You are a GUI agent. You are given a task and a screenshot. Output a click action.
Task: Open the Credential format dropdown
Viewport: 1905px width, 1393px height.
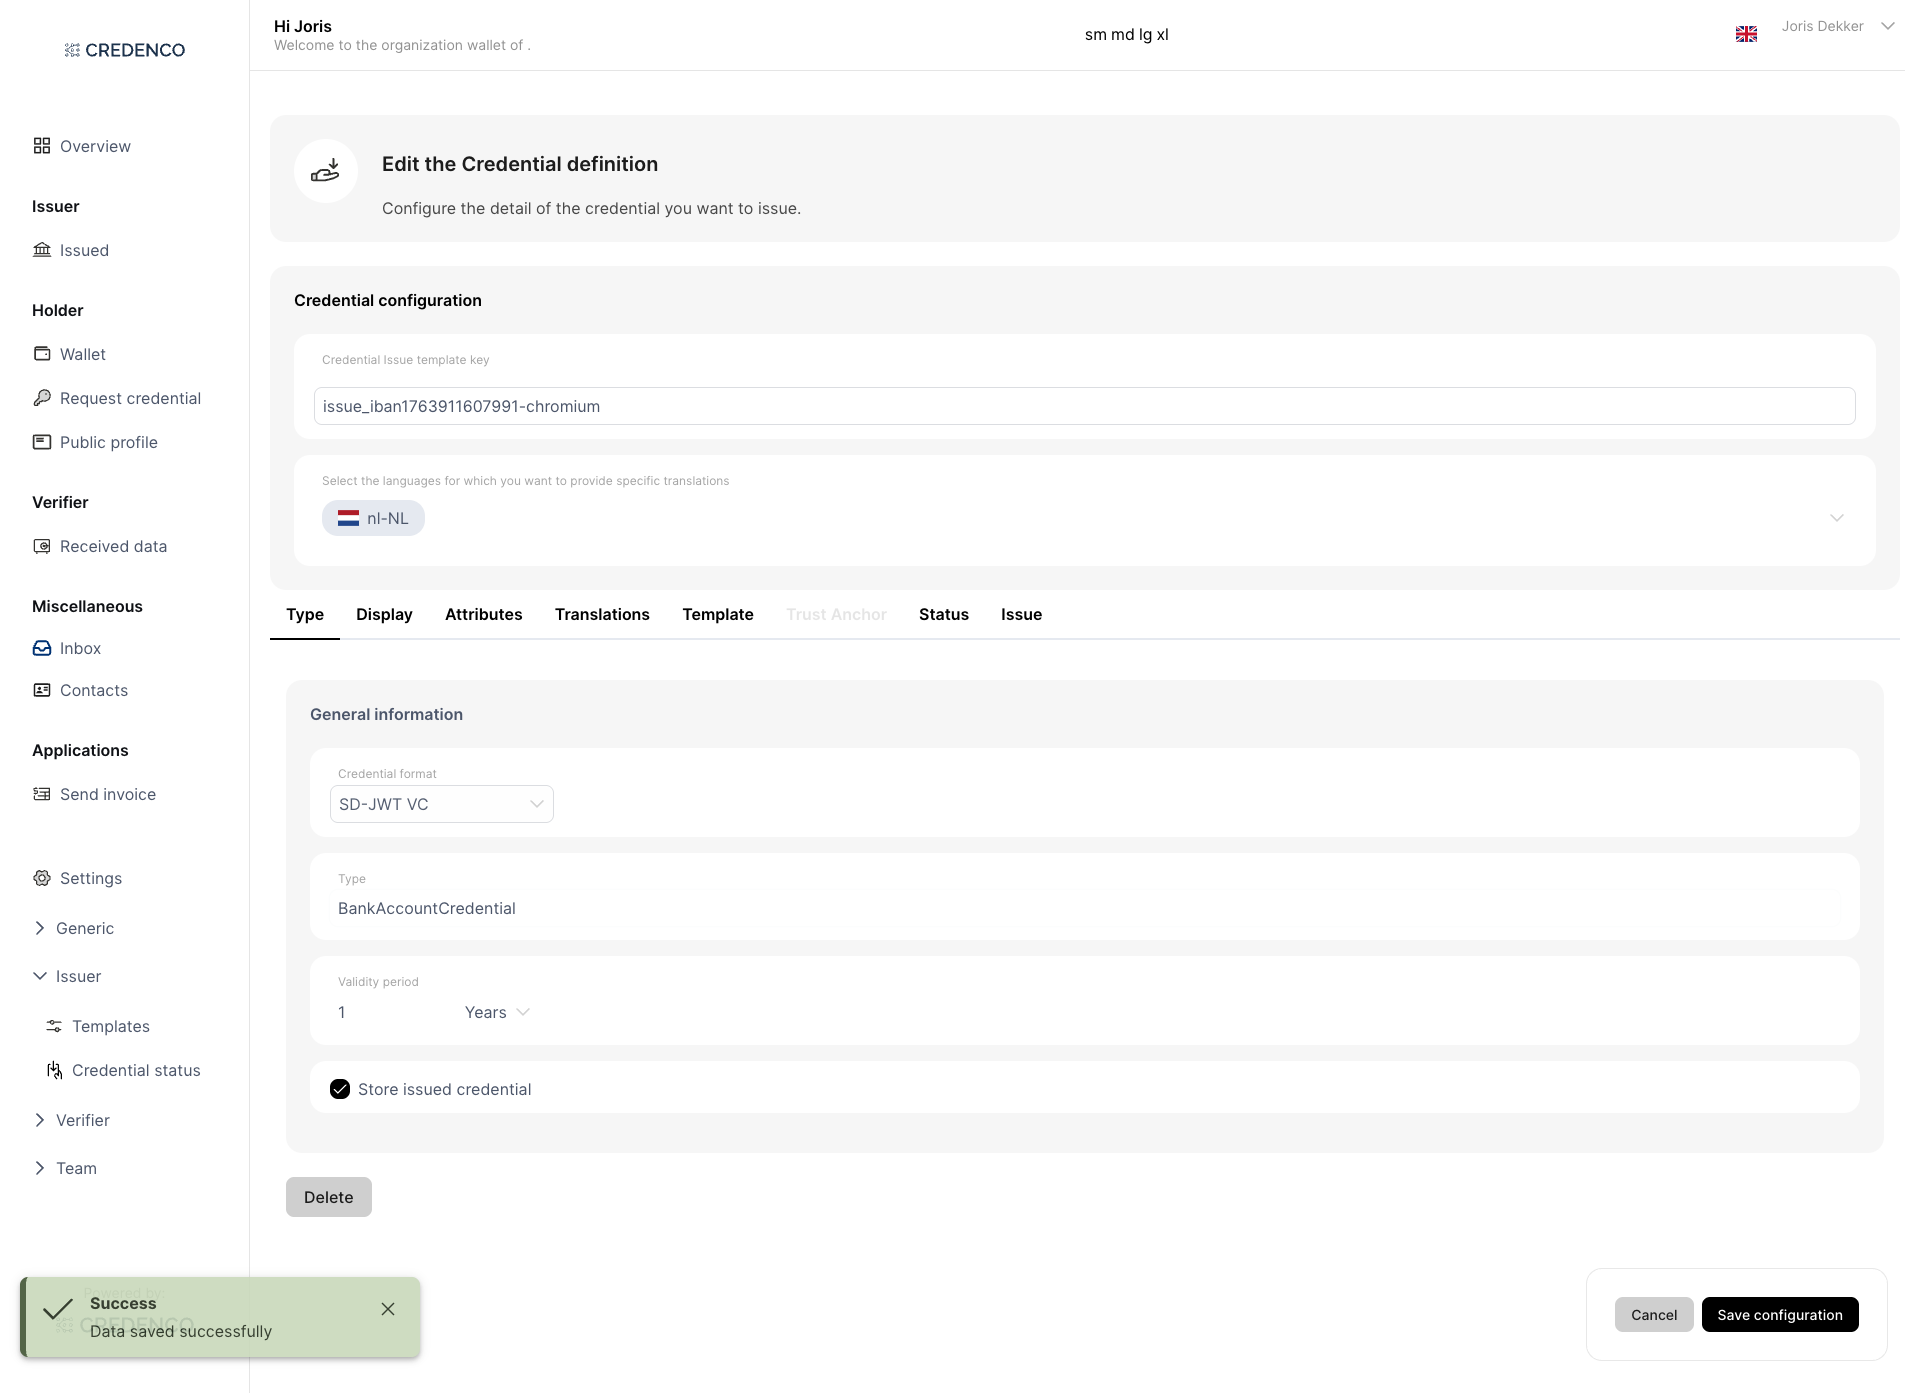coord(441,804)
